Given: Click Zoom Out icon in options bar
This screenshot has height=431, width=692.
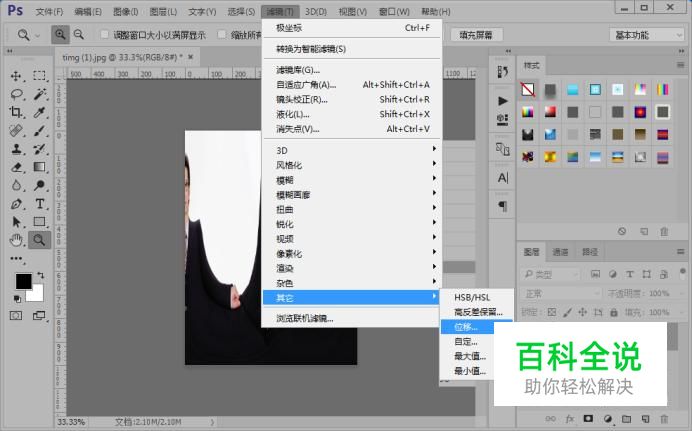Looking at the screenshot, I should coord(79,34).
